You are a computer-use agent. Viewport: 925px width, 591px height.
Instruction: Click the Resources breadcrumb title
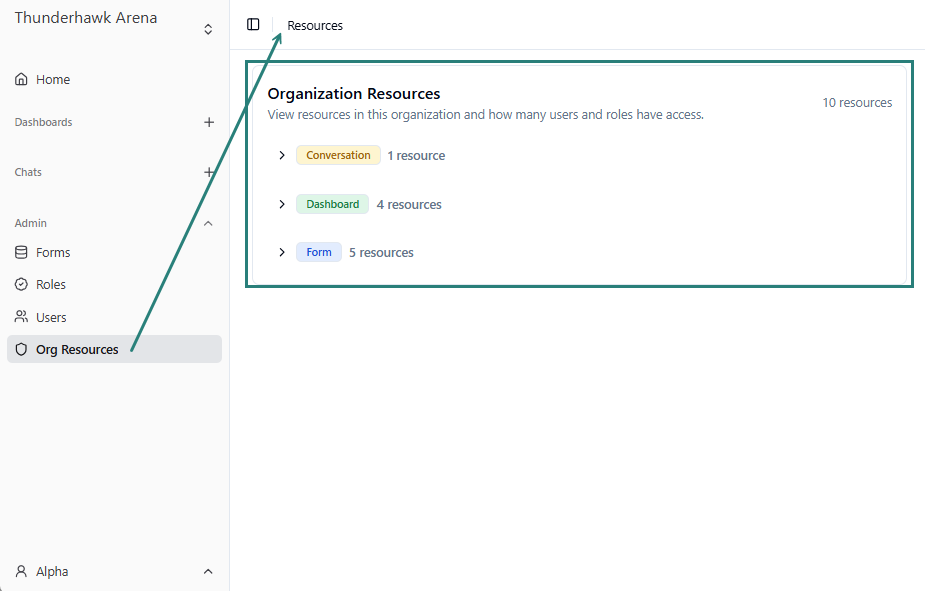point(315,26)
